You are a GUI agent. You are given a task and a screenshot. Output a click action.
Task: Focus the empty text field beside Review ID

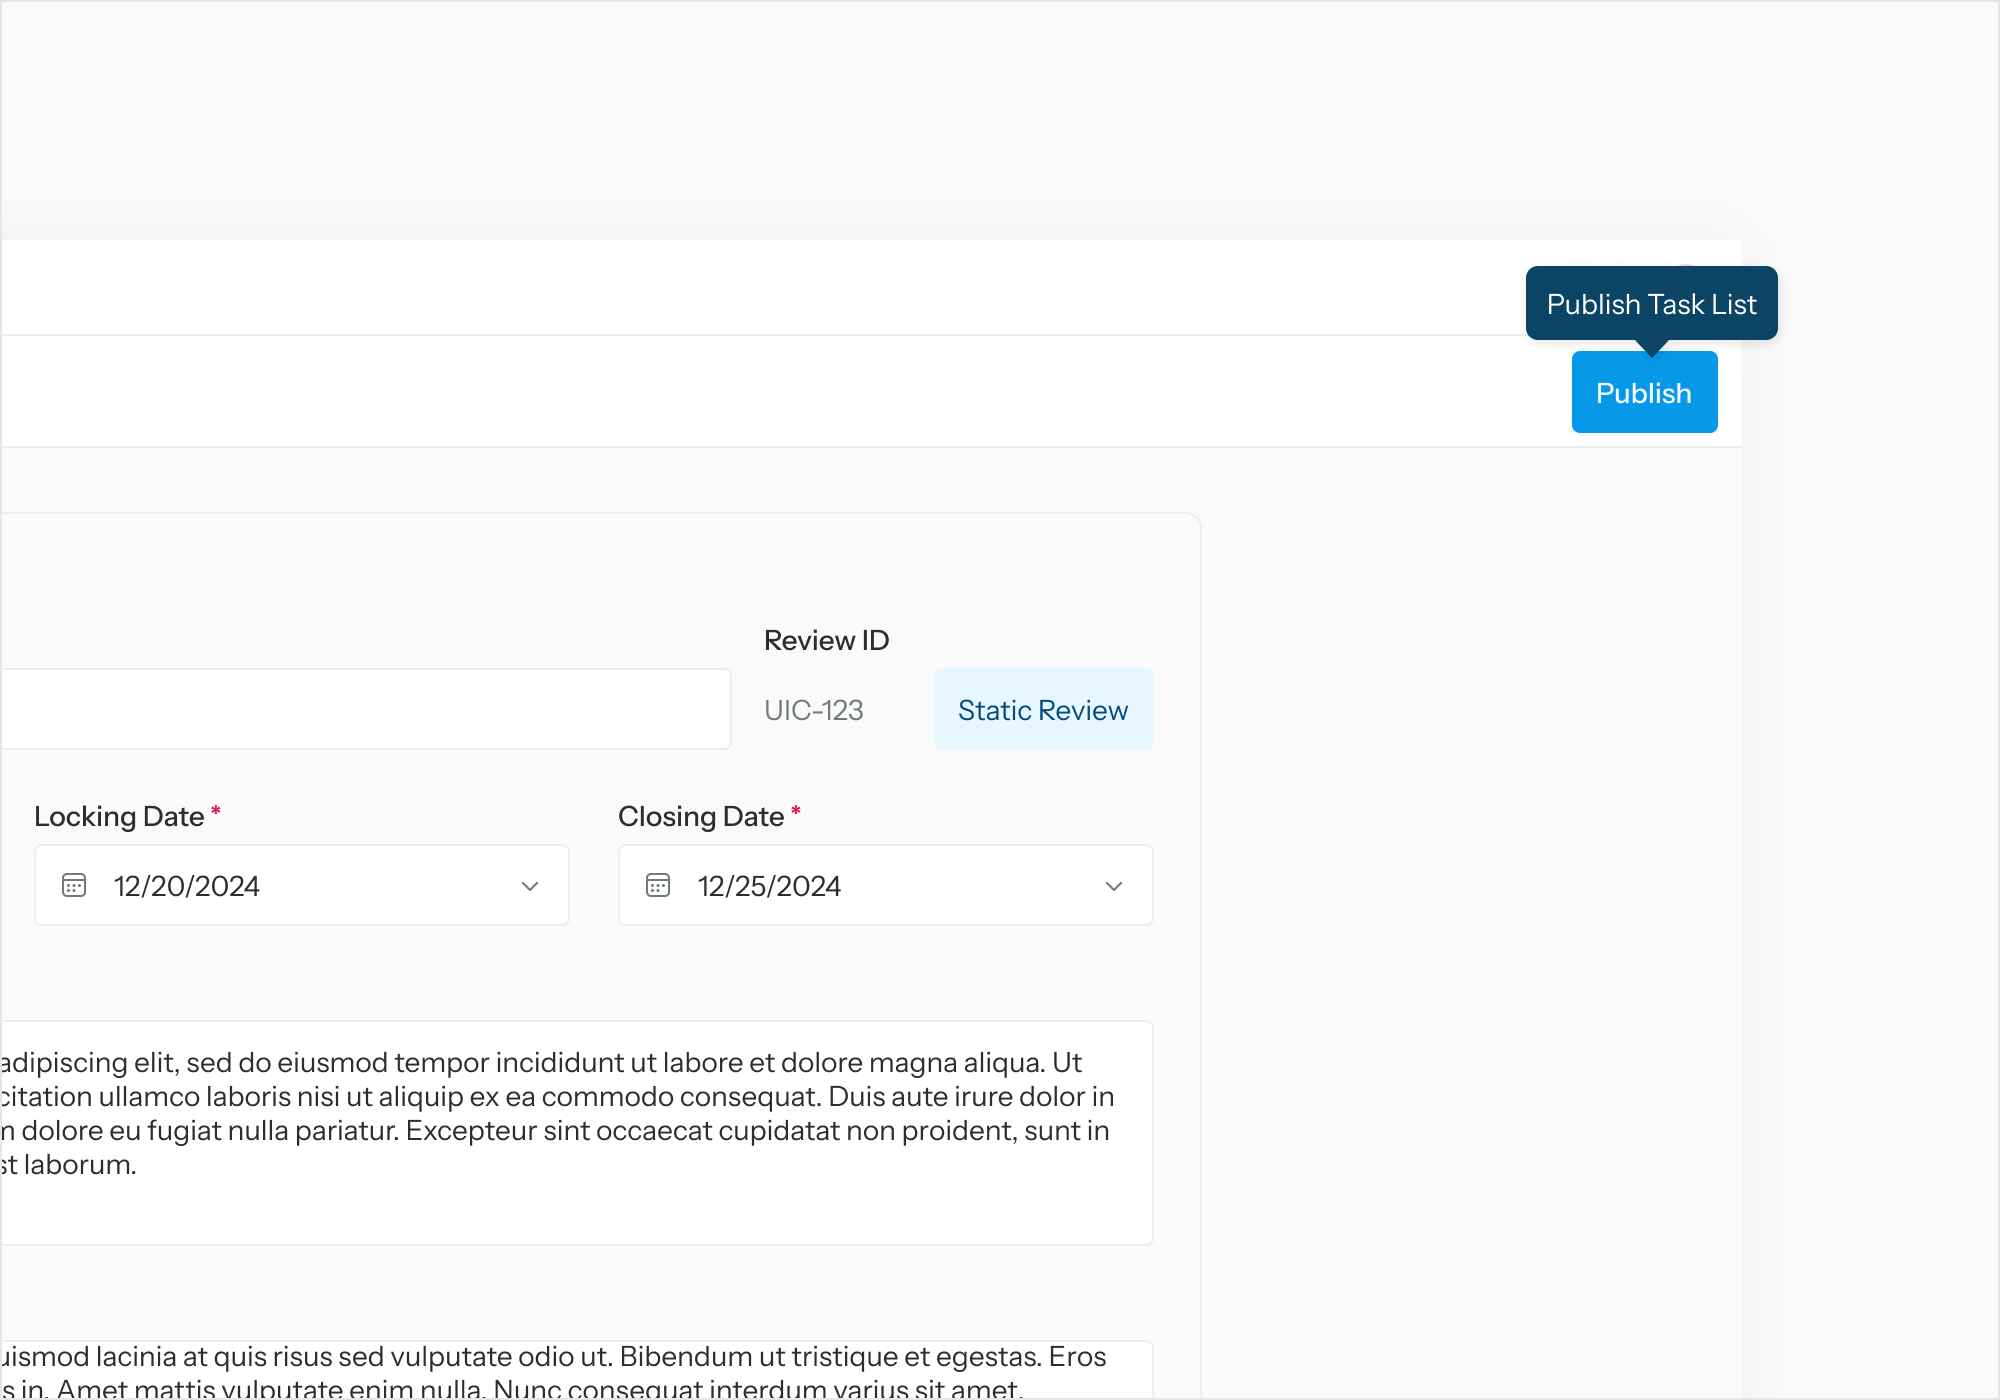(365, 709)
